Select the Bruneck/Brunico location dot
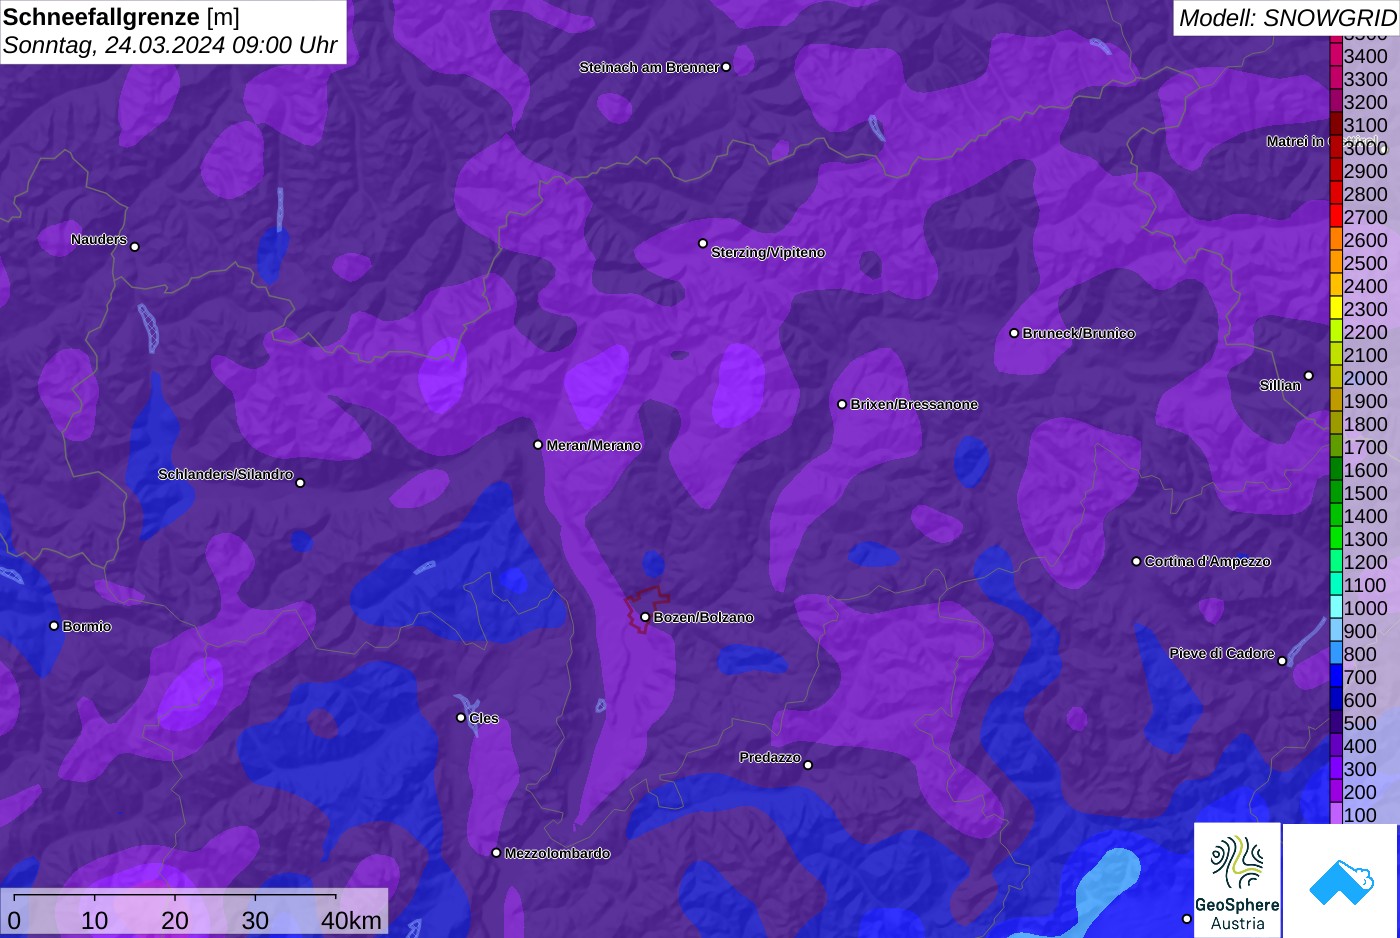1400x938 pixels. pos(1014,333)
